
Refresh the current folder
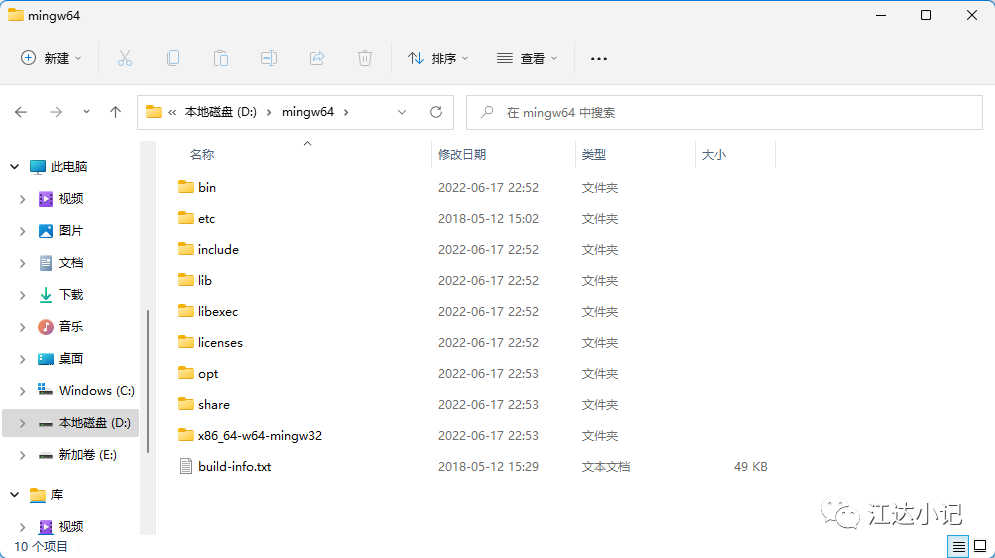tap(436, 112)
